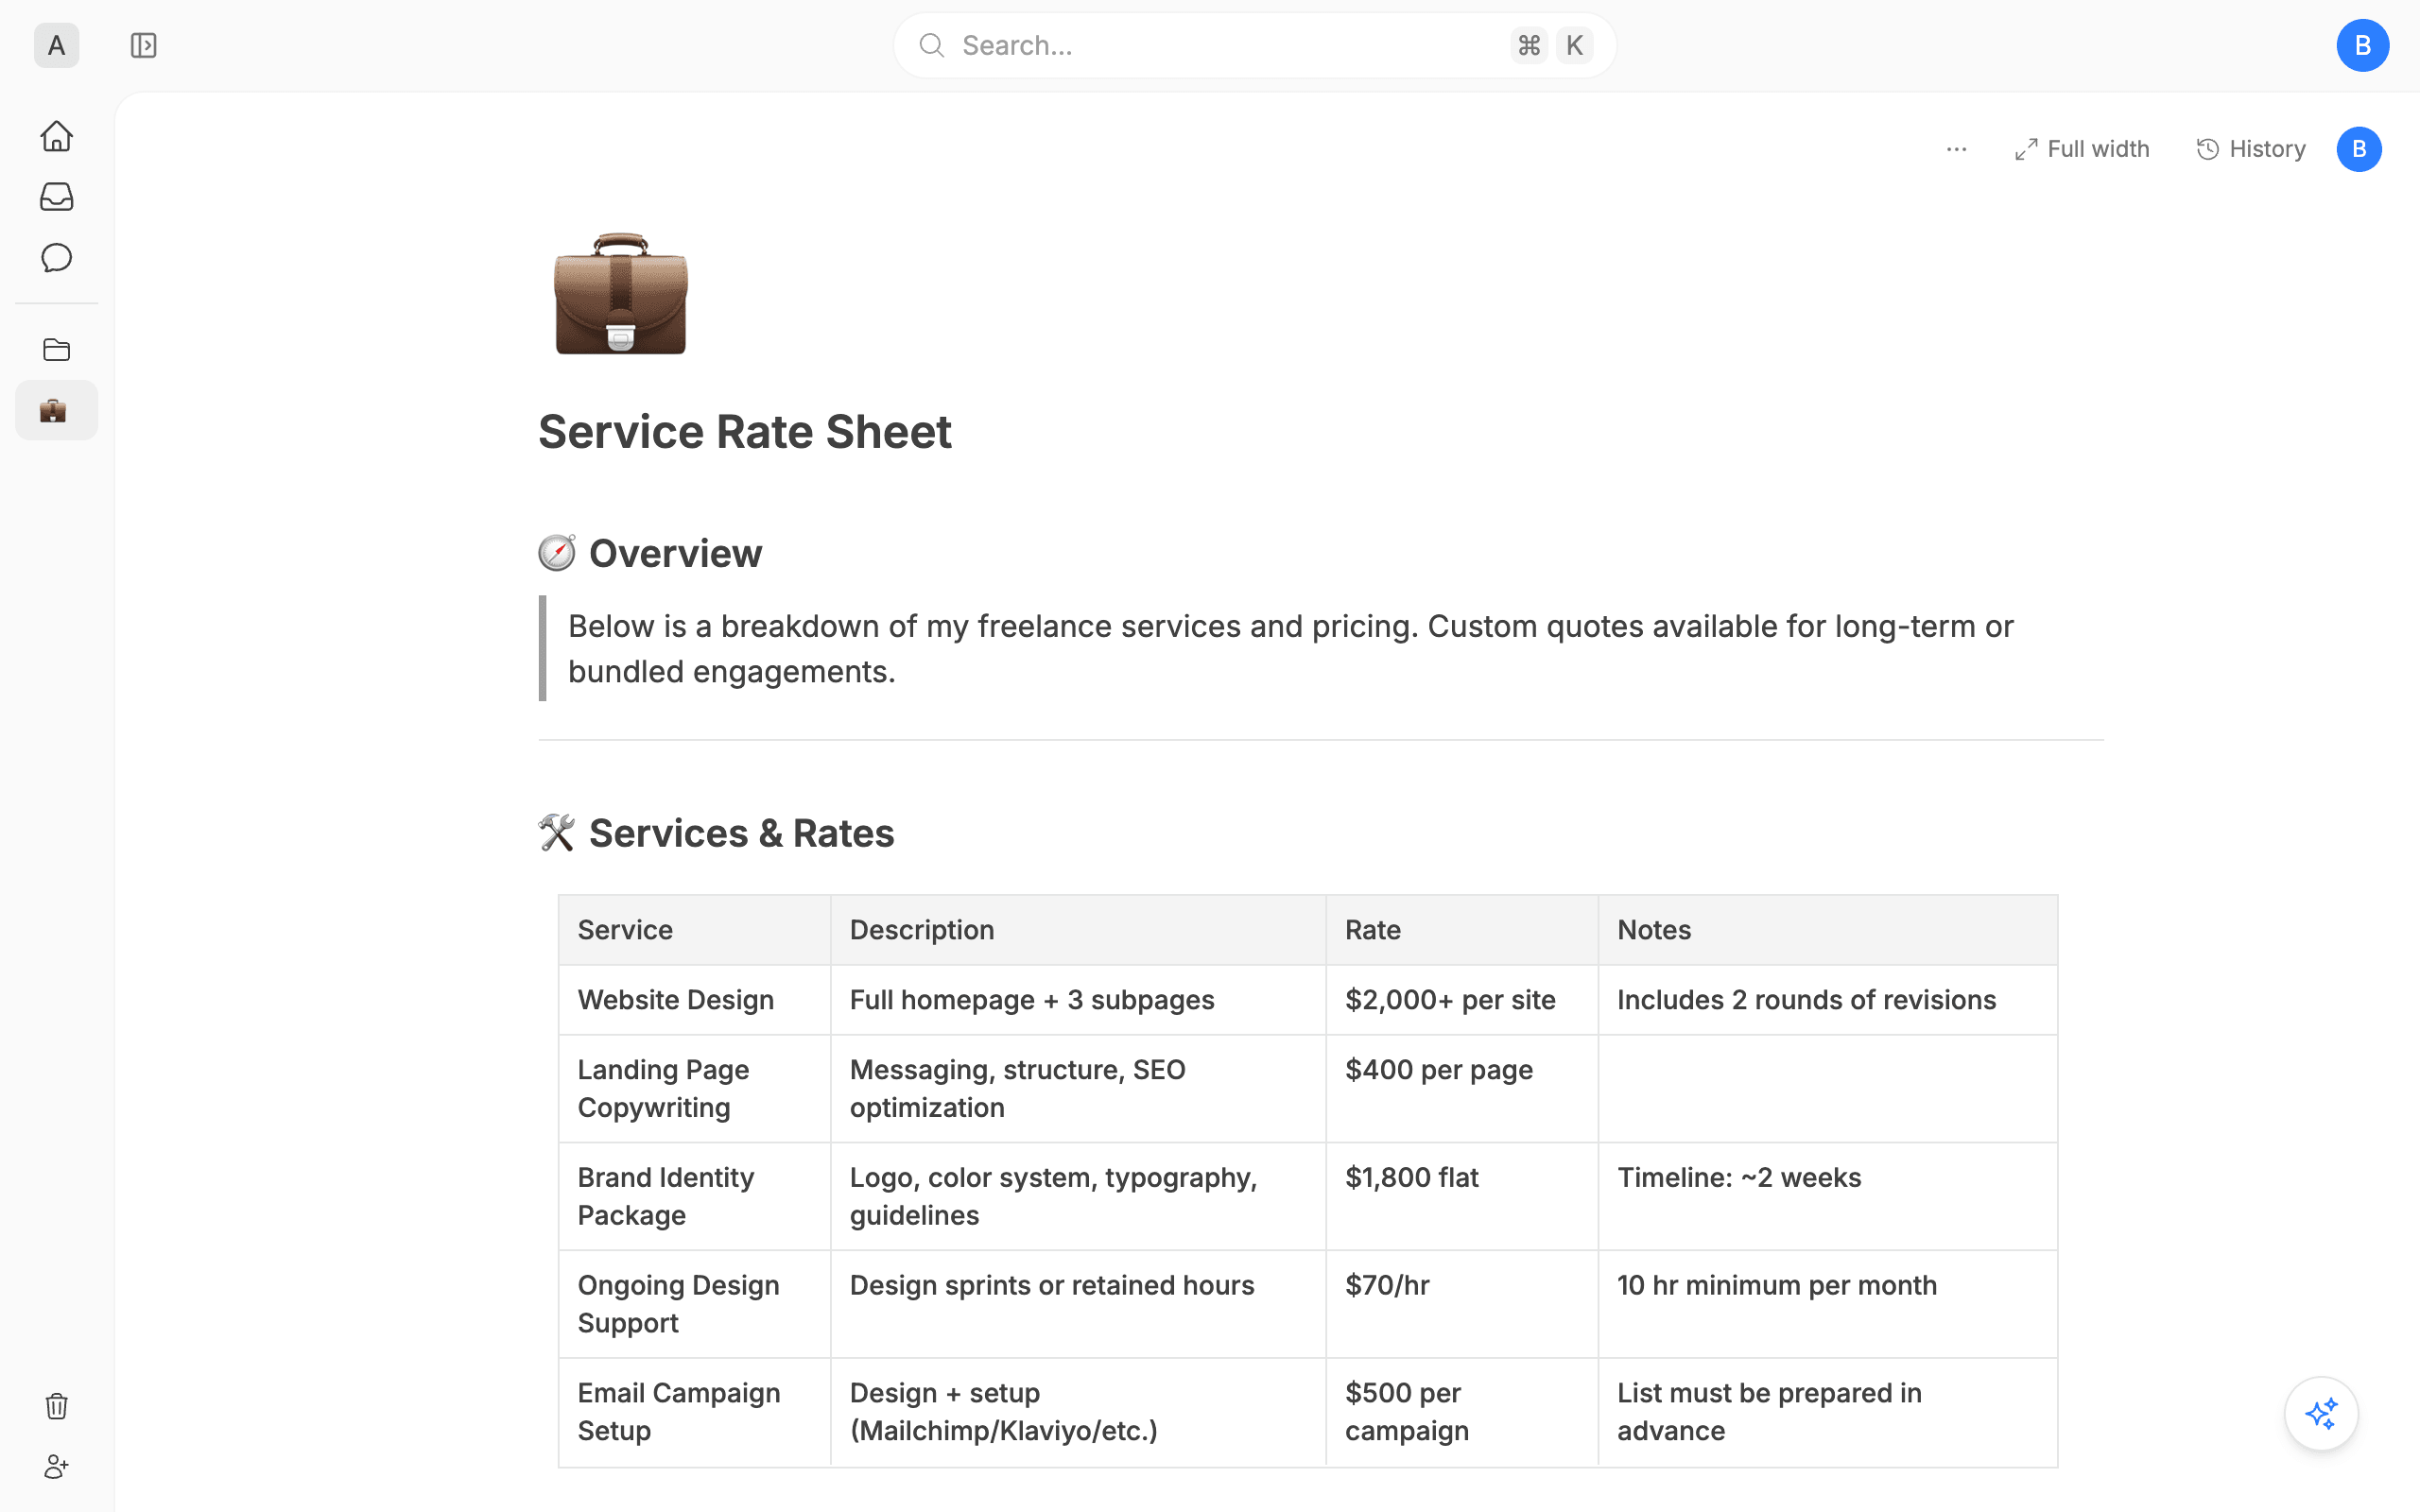
Task: Click the 10 hr minimum per month cell
Action: (1827, 1305)
